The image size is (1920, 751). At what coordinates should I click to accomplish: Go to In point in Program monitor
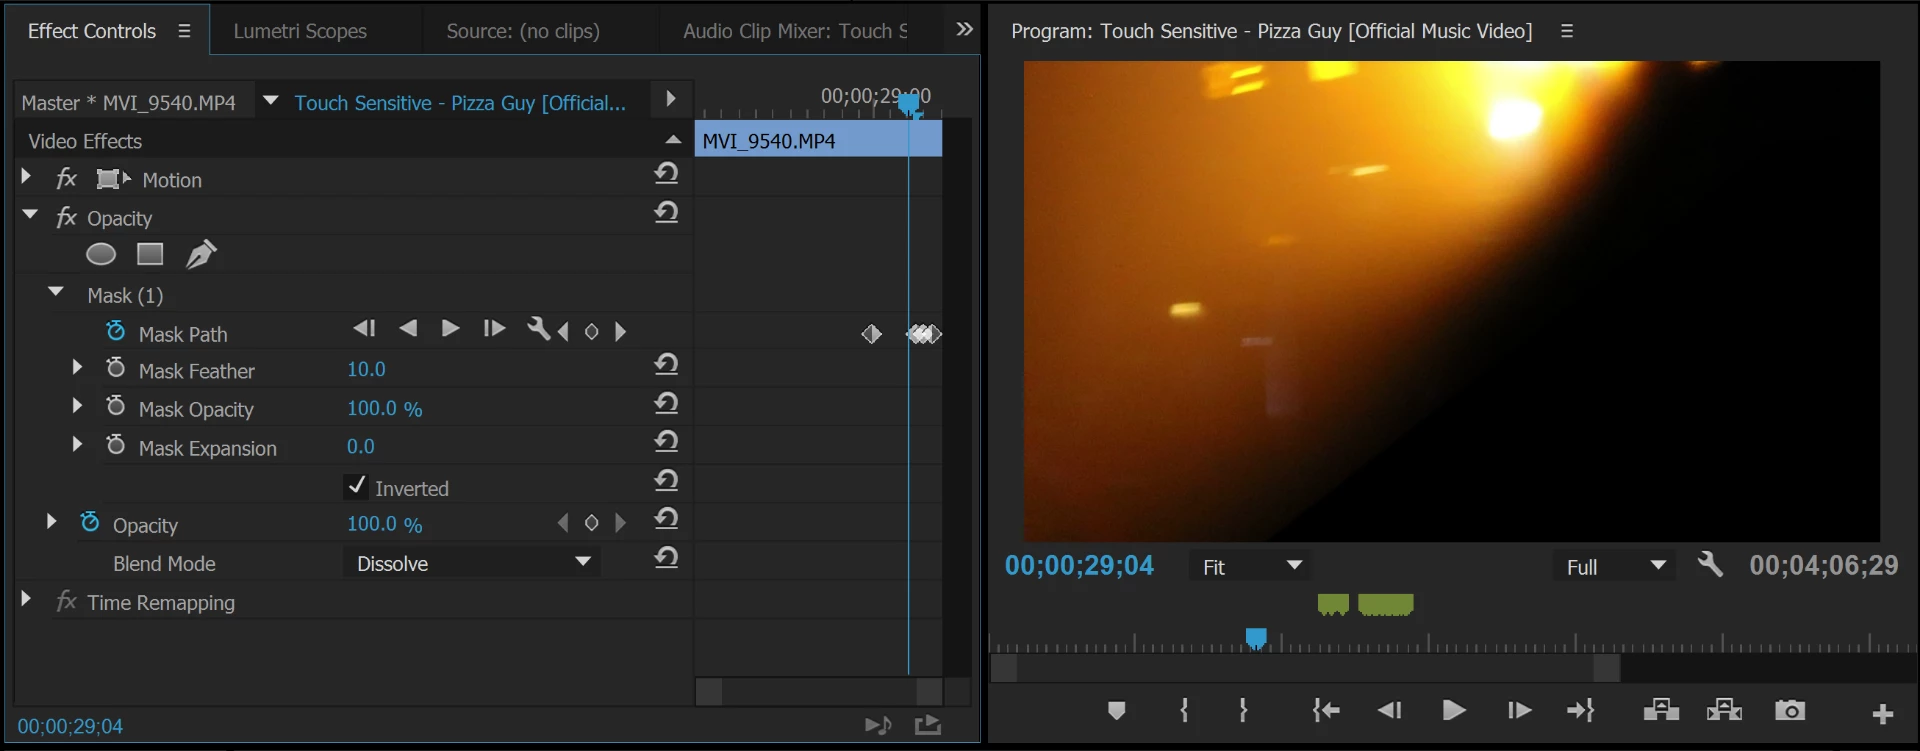1326,711
